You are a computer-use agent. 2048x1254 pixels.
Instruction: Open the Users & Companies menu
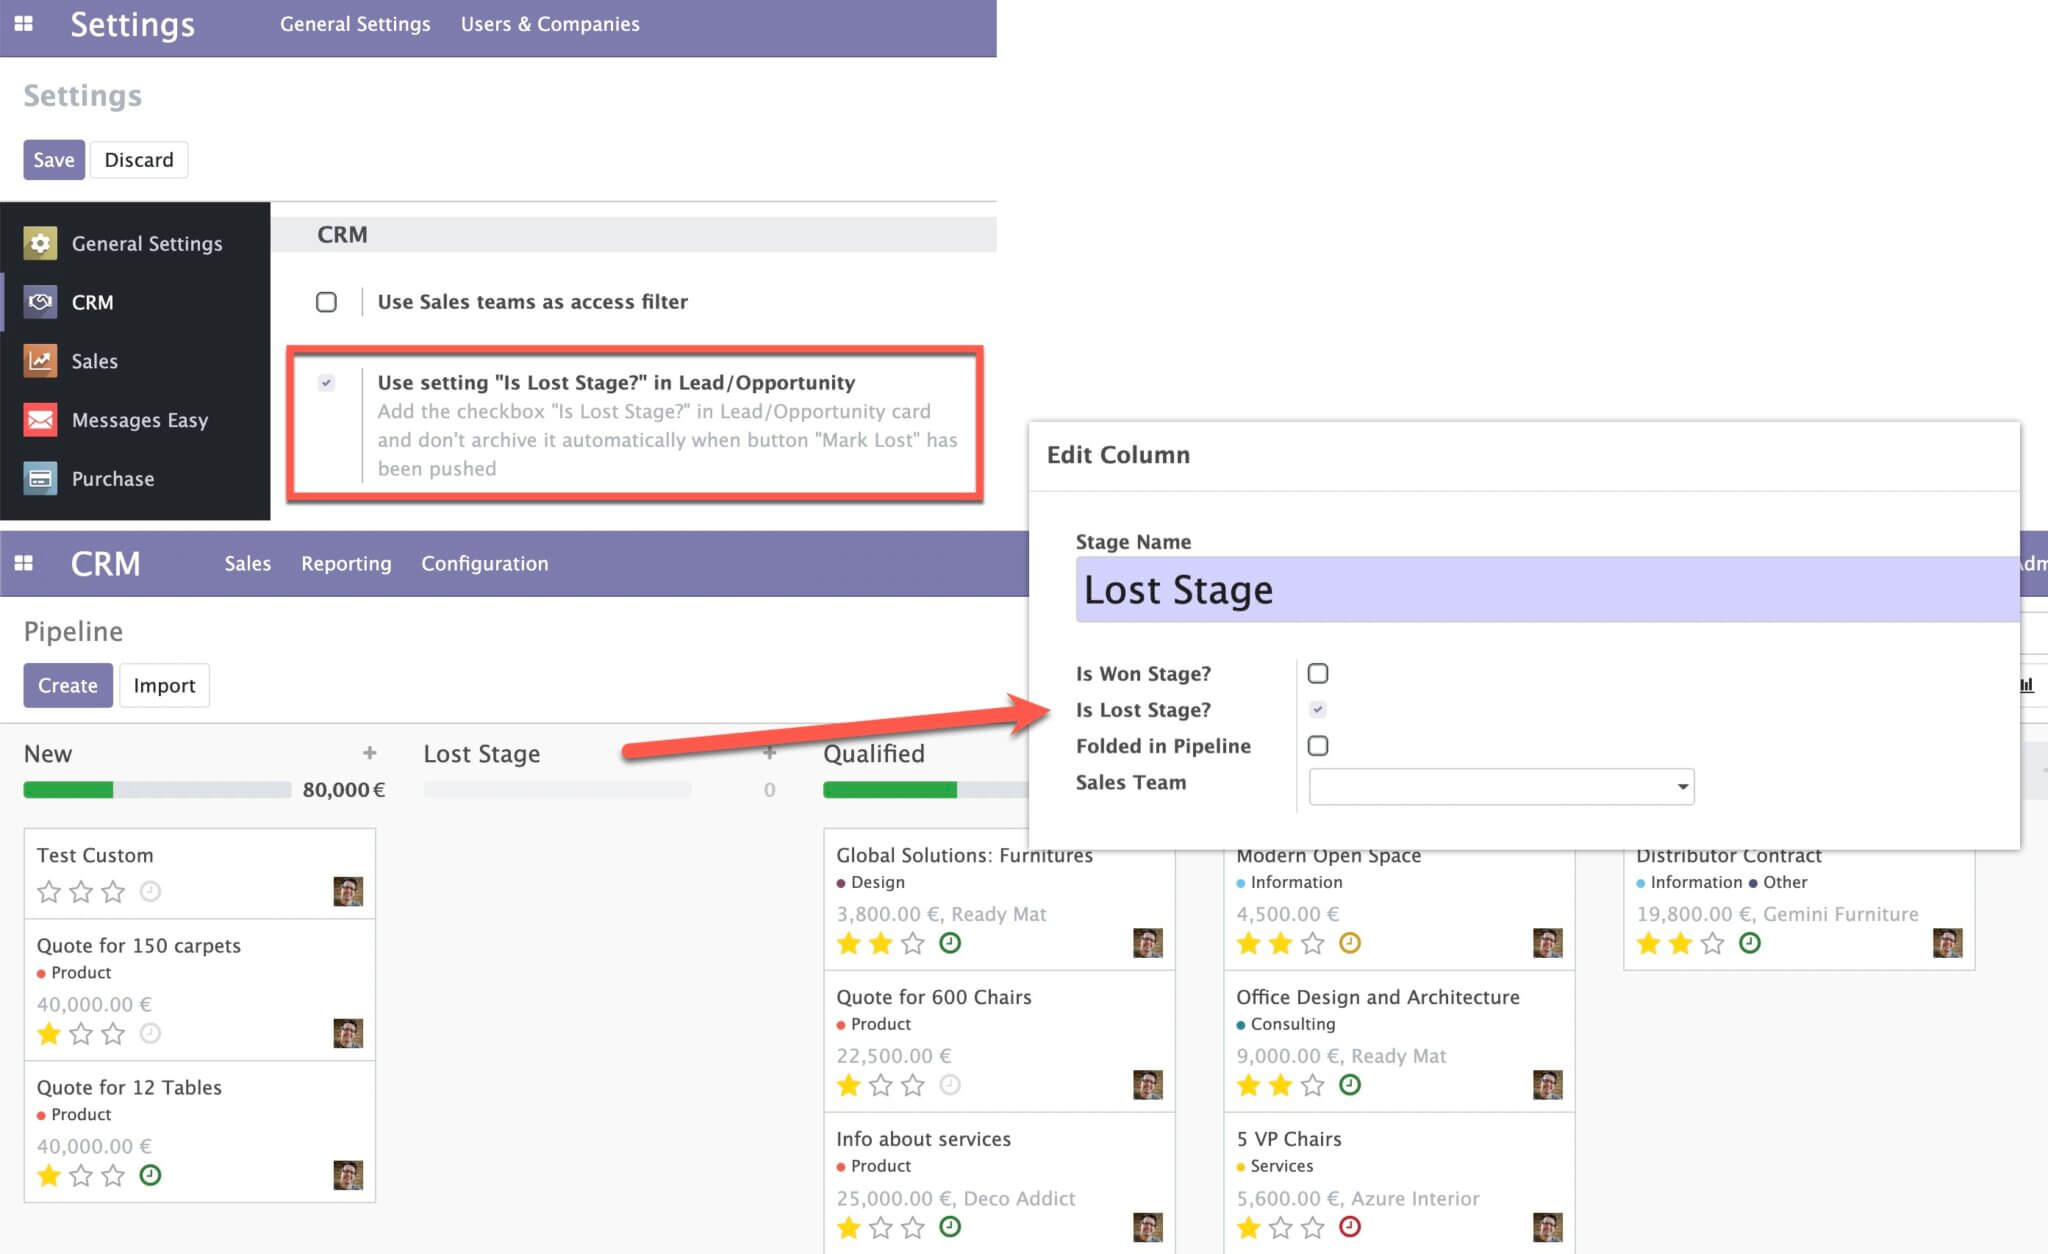pyautogui.click(x=549, y=23)
